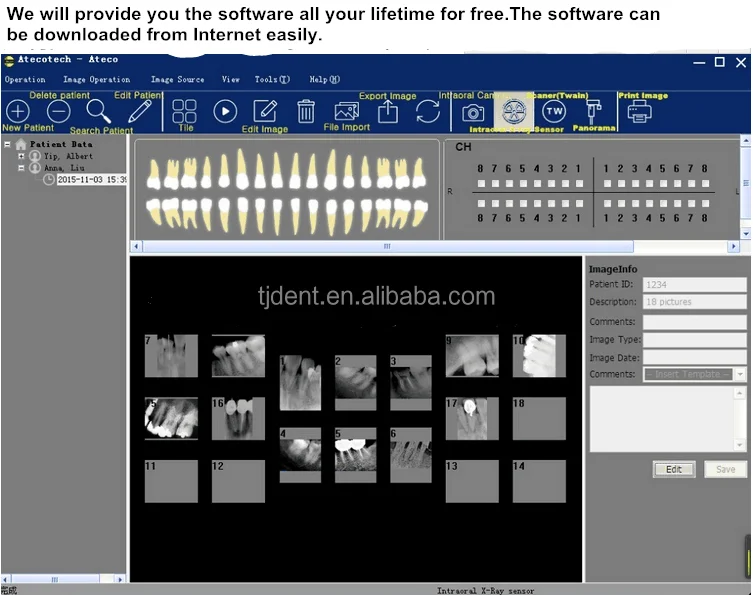The height and width of the screenshot is (595, 753).
Task: Collapse the Anna, Liu patient node
Action: pyautogui.click(x=21, y=168)
